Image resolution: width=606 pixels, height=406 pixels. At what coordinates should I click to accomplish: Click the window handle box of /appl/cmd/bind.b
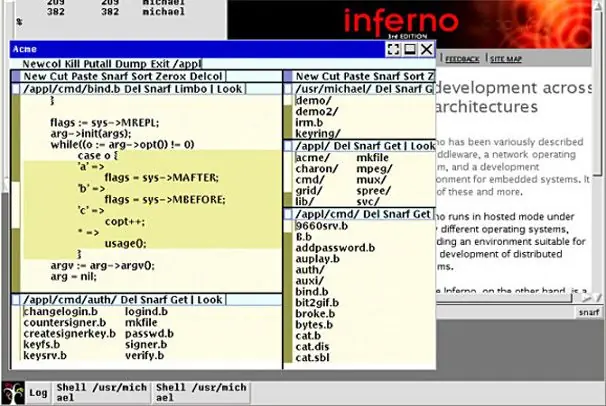pos(16,89)
